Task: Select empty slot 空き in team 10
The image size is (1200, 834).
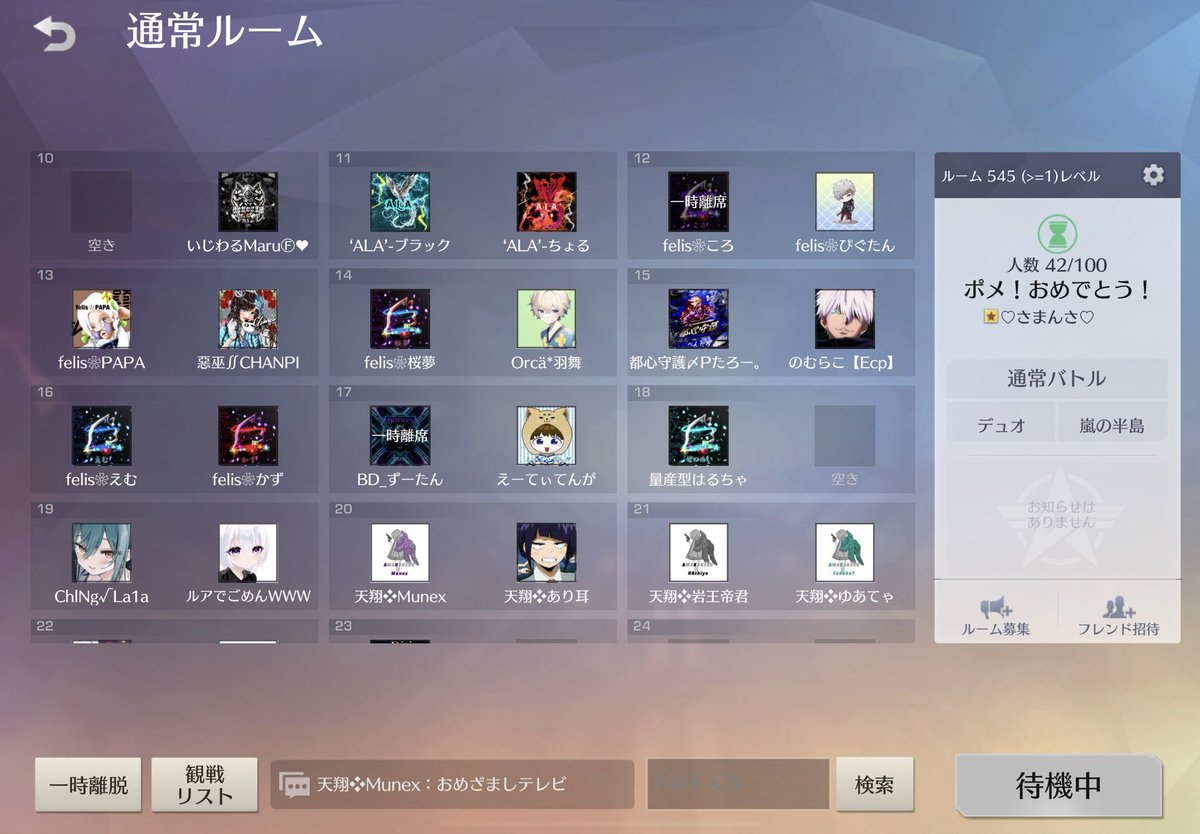Action: coord(101,202)
